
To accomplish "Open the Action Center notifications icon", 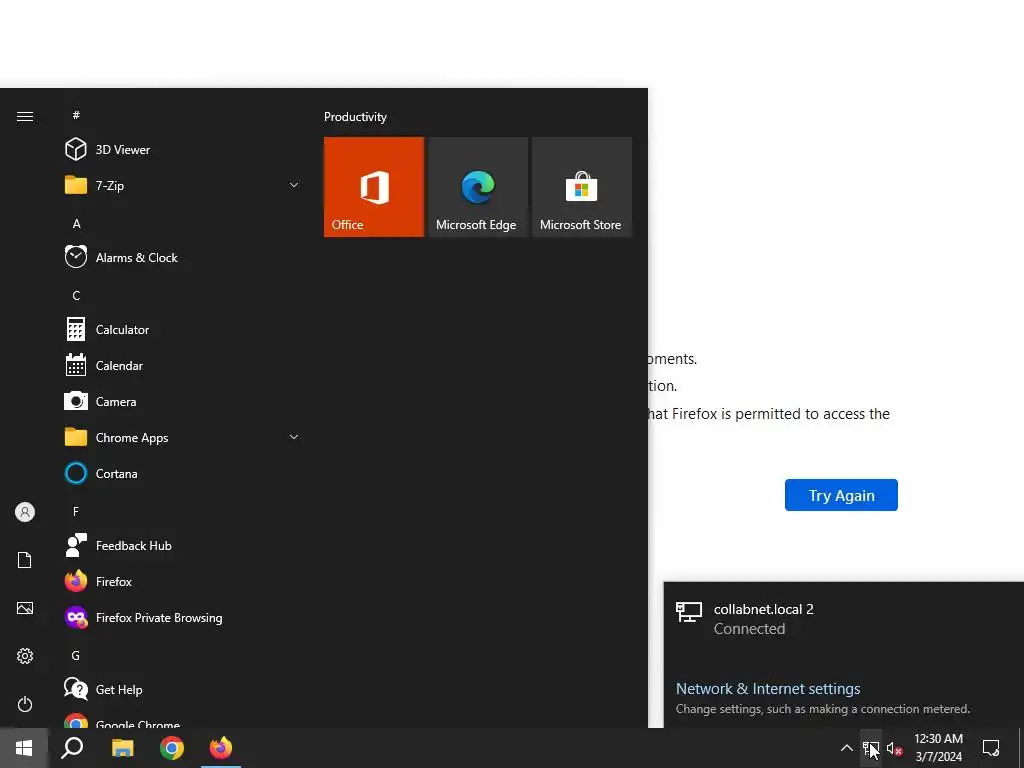I will [991, 748].
